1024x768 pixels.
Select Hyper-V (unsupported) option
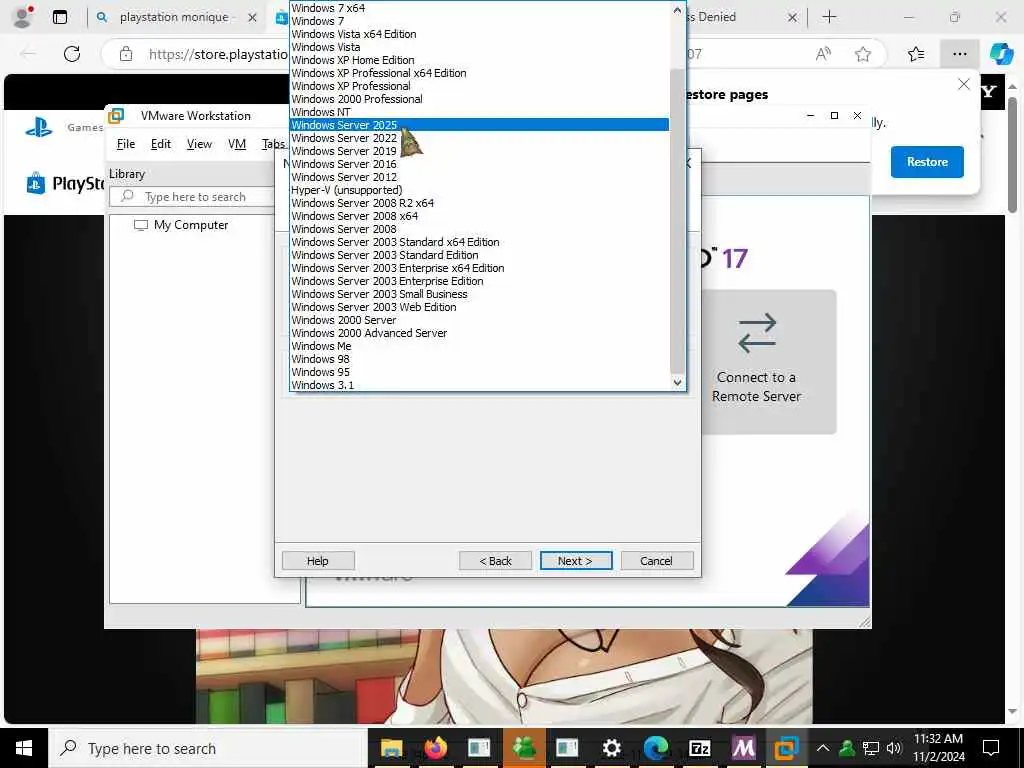point(479,190)
